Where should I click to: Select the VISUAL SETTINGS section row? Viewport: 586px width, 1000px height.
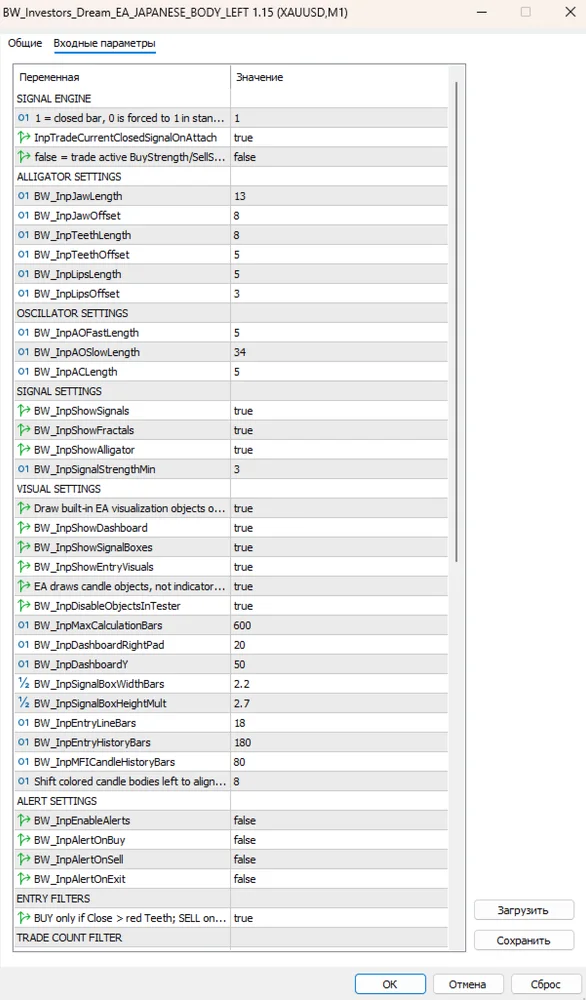231,489
